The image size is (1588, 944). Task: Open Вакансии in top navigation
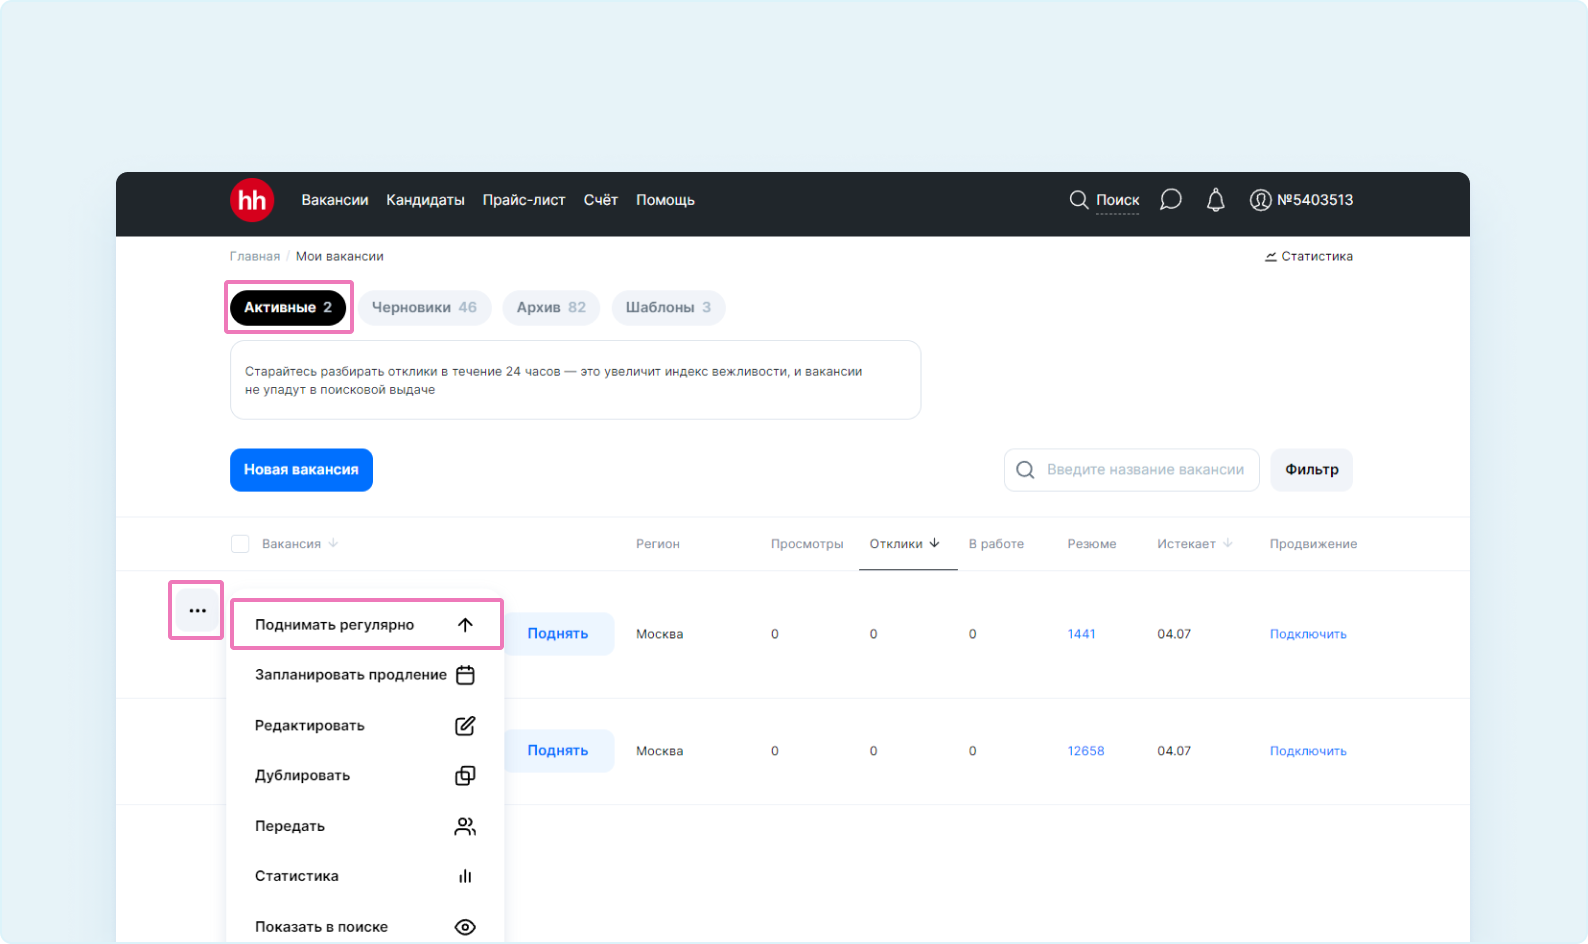pyautogui.click(x=335, y=200)
